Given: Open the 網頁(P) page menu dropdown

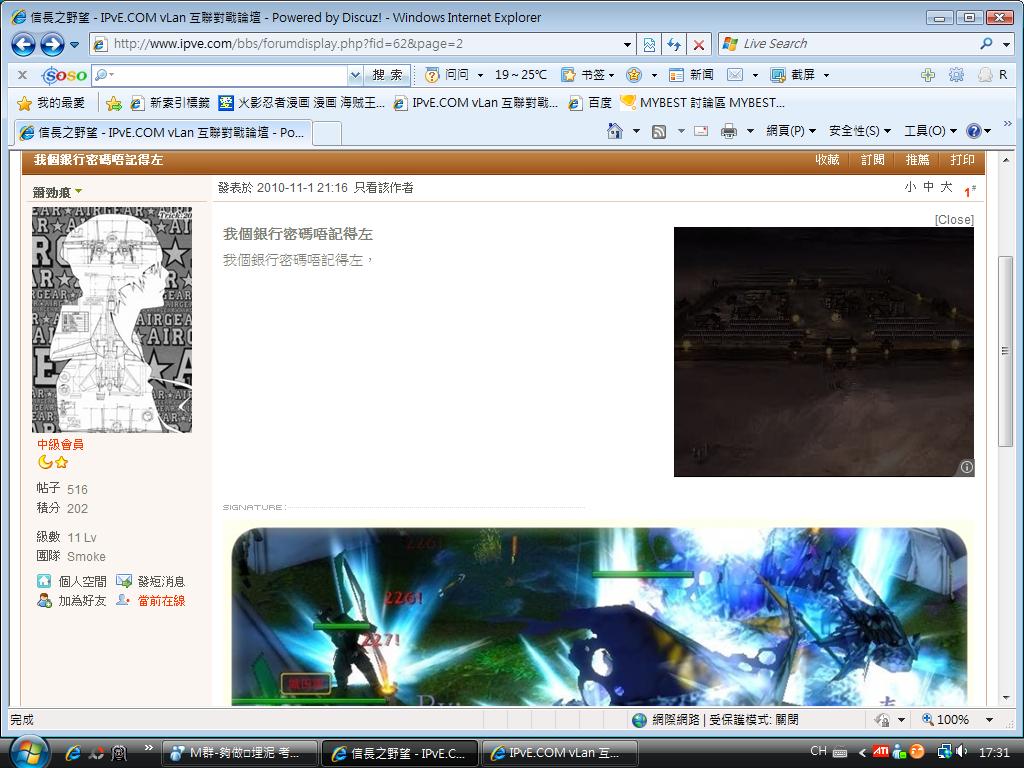Looking at the screenshot, I should [x=791, y=131].
